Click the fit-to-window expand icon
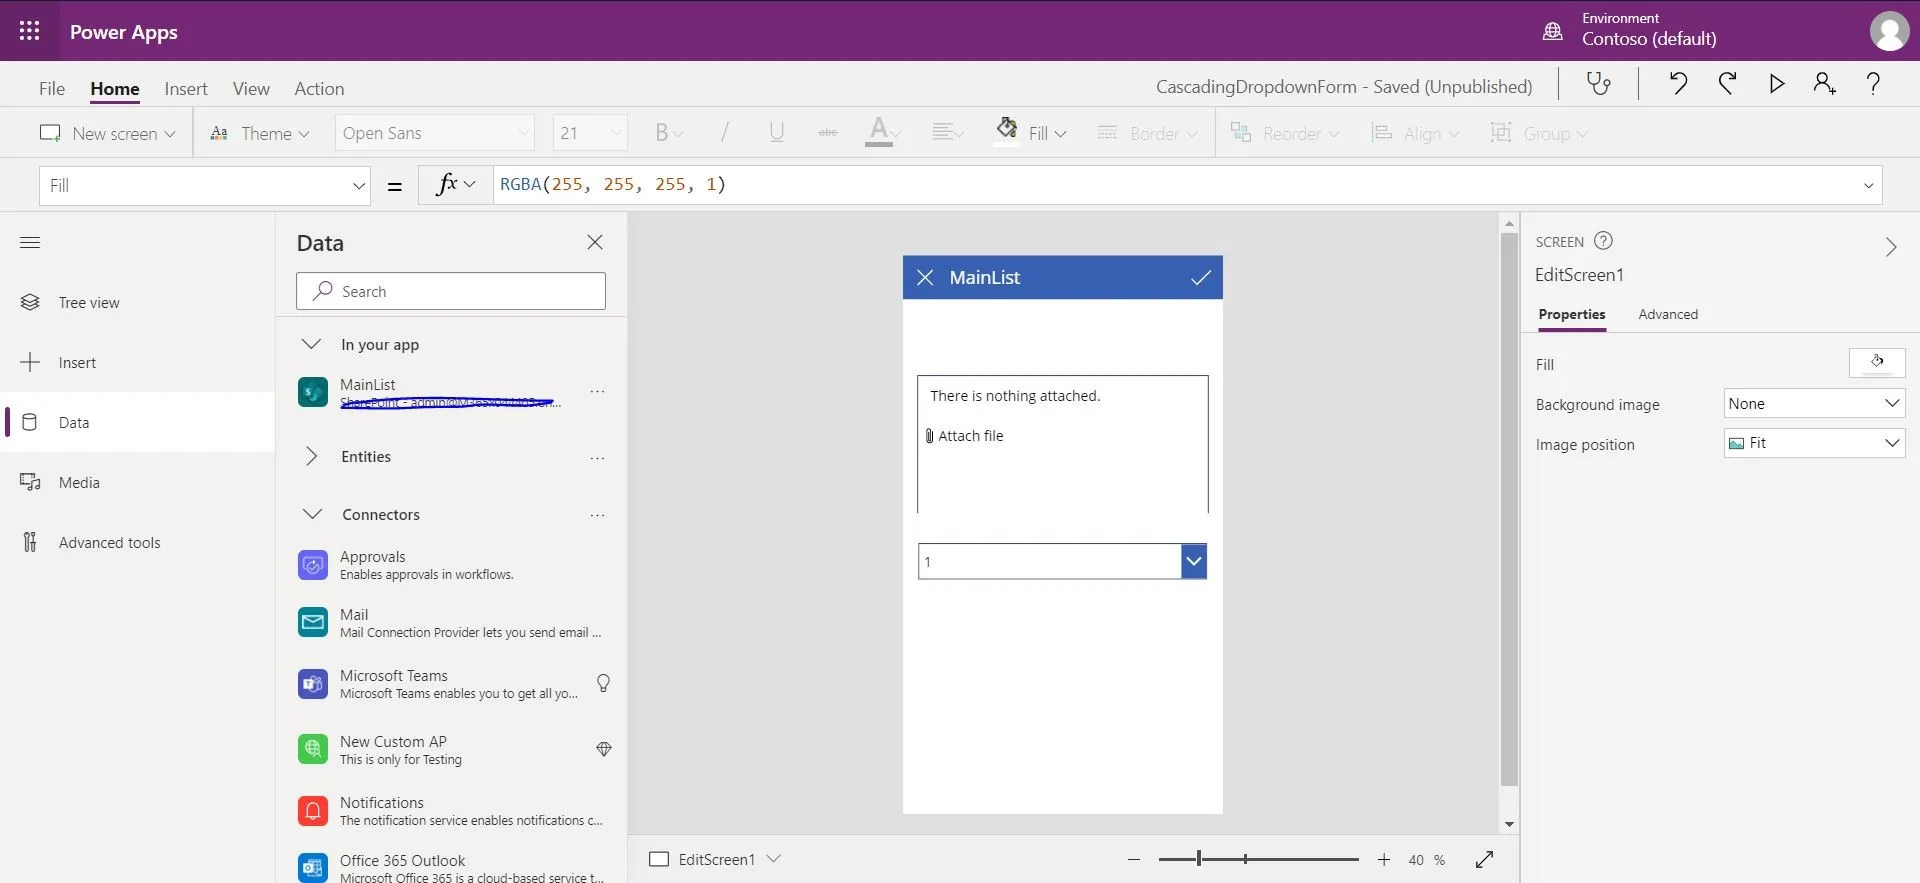This screenshot has height=883, width=1920. (1484, 859)
